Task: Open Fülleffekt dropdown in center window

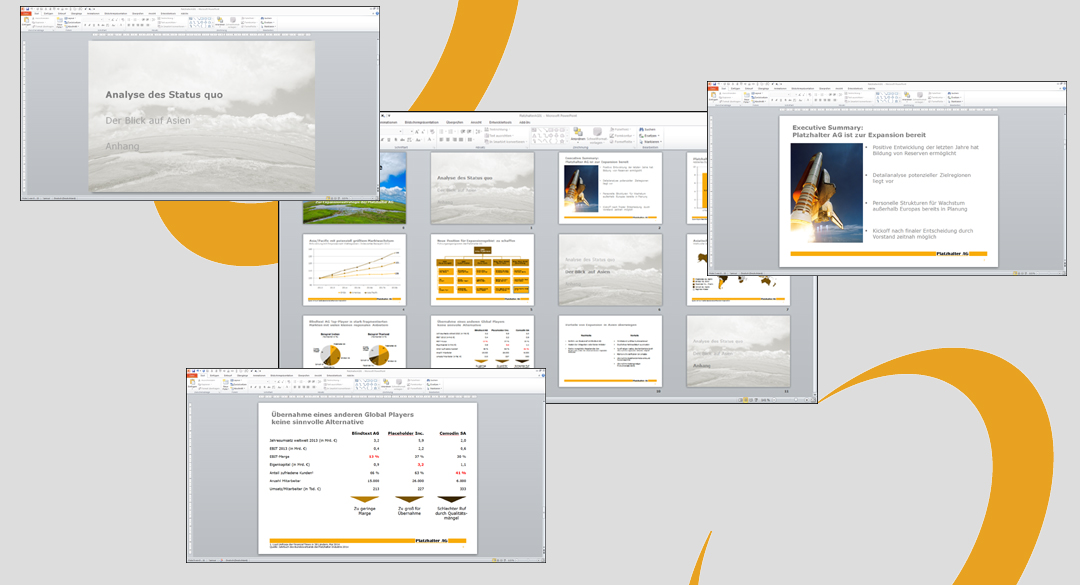Action: pyautogui.click(x=620, y=129)
